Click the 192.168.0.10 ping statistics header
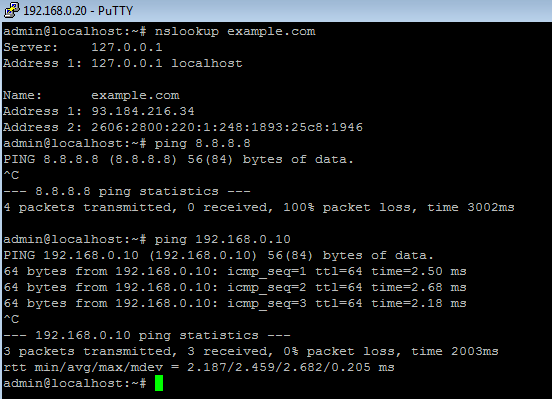This screenshot has width=552, height=399. pyautogui.click(x=147, y=335)
